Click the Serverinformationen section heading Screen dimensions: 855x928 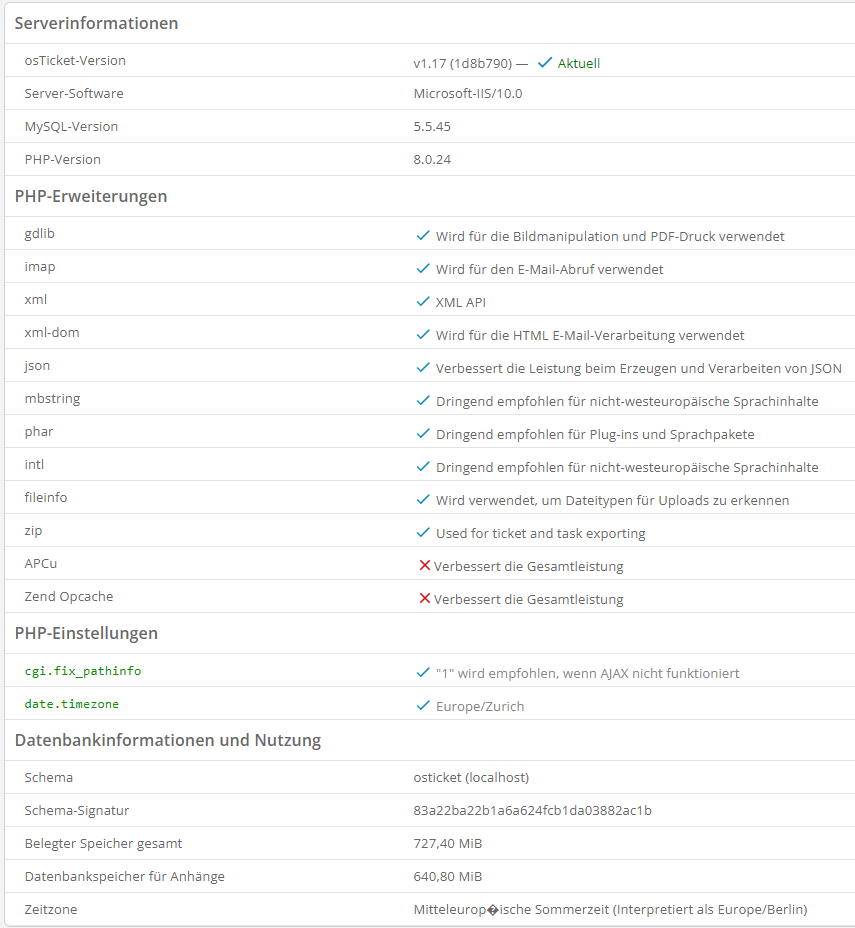[x=96, y=23]
